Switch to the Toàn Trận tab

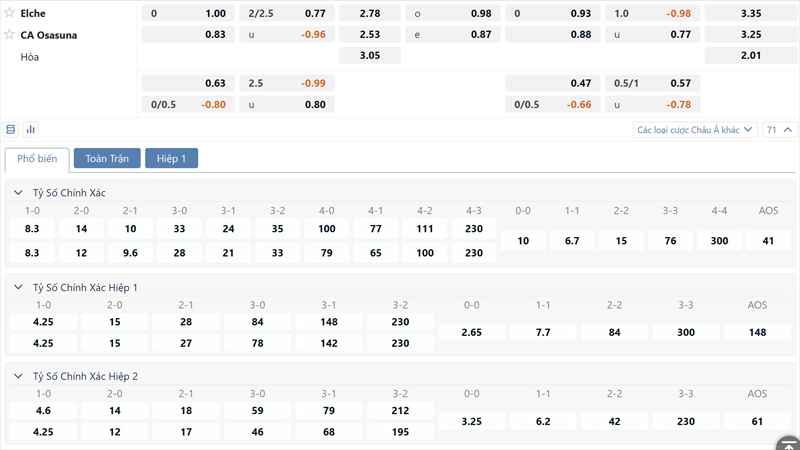(107, 159)
